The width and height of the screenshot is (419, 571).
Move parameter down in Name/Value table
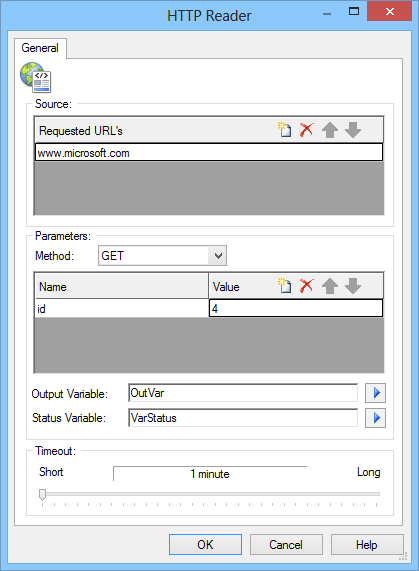tap(353, 286)
